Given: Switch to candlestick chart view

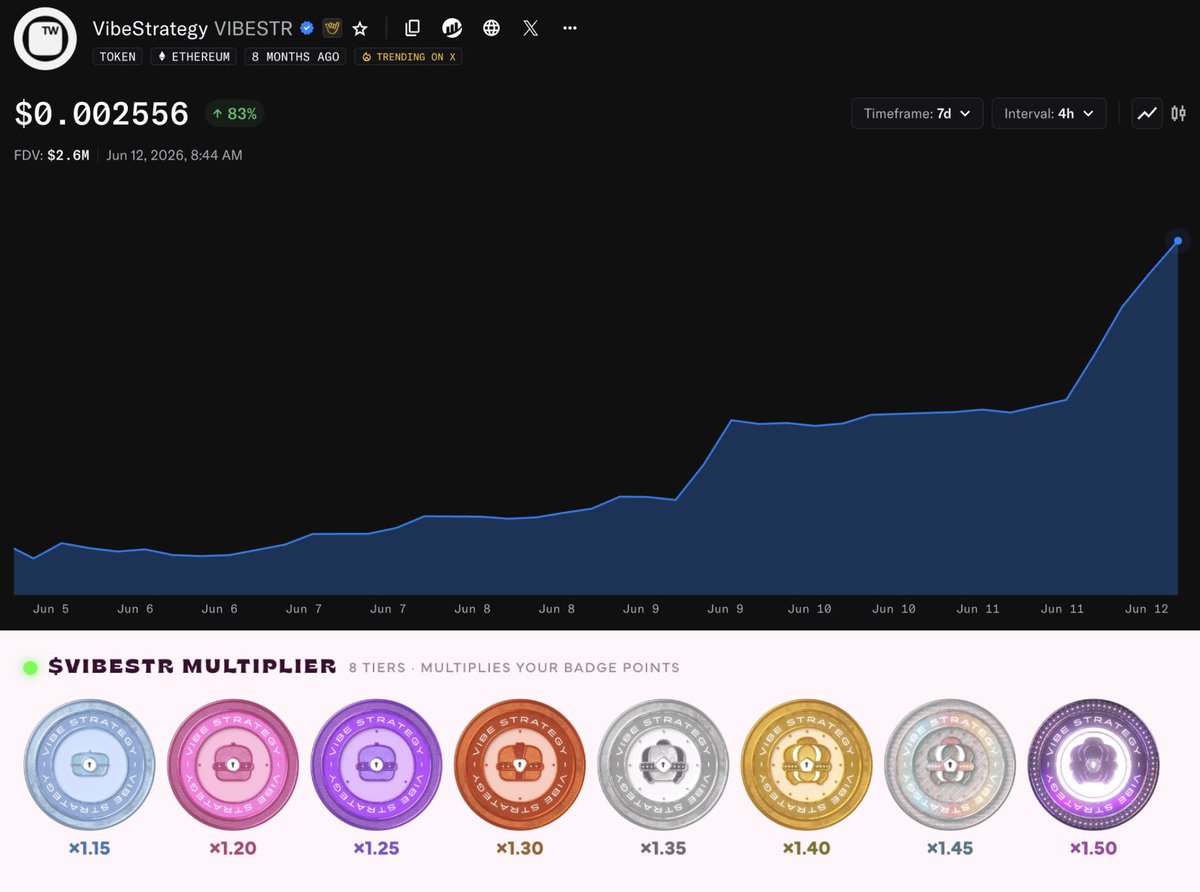Looking at the screenshot, I should coord(1178,114).
